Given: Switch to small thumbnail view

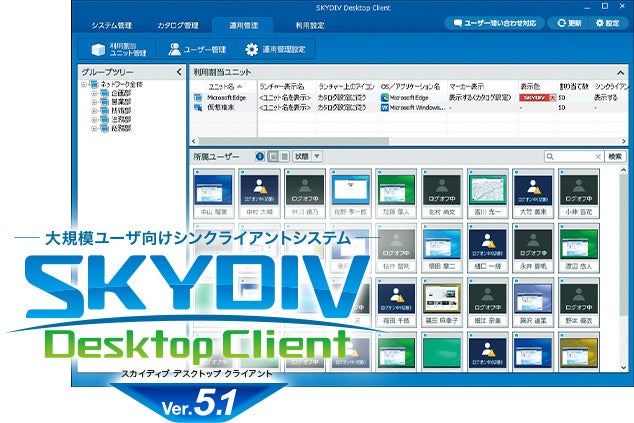Looking at the screenshot, I should pyautogui.click(x=284, y=156).
